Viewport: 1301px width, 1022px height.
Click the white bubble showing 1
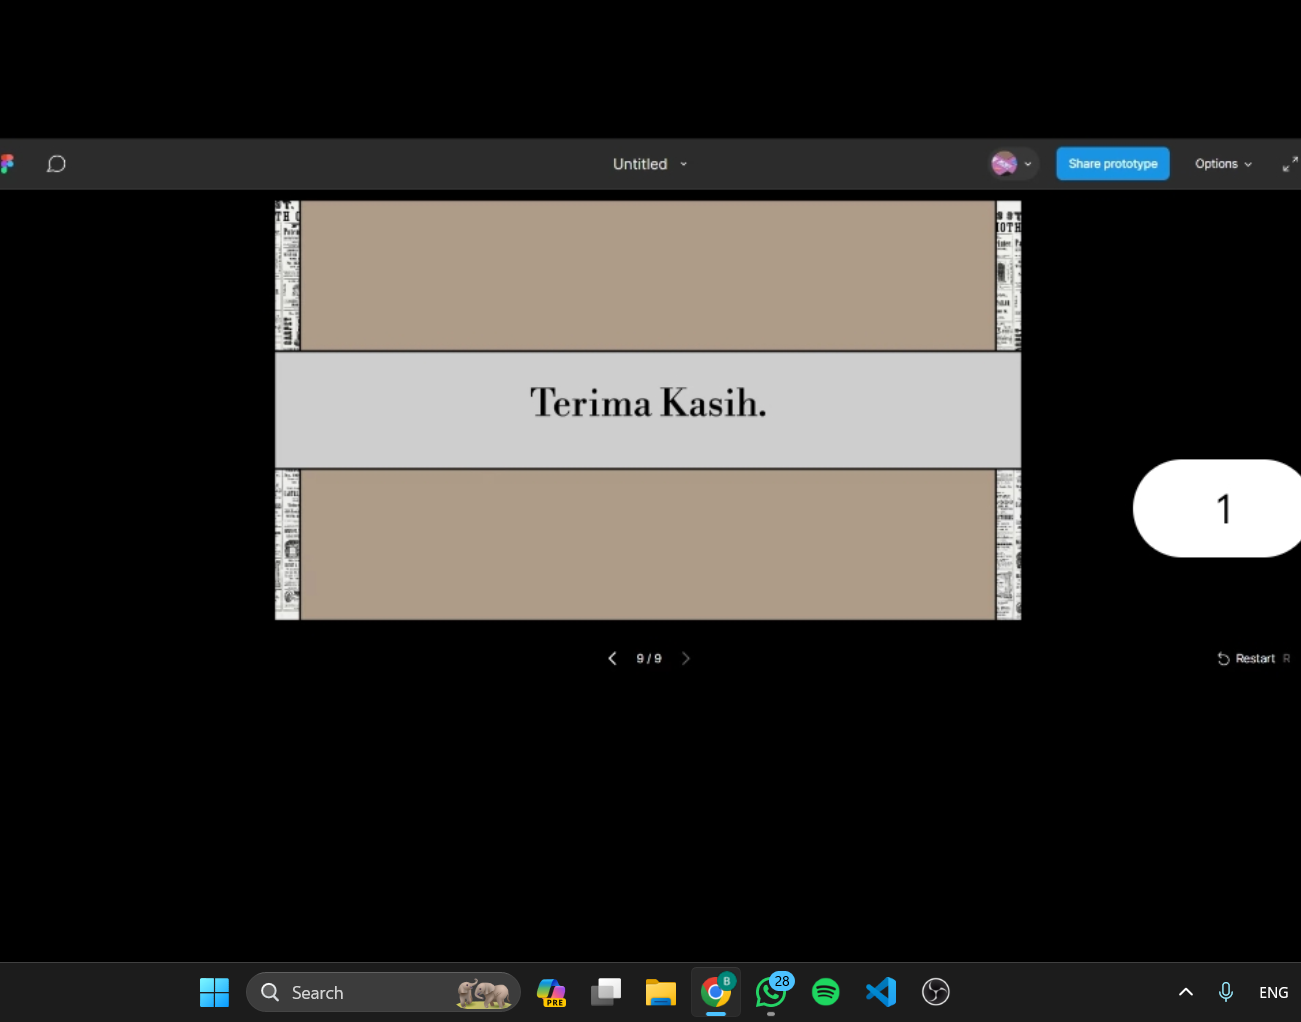1222,508
